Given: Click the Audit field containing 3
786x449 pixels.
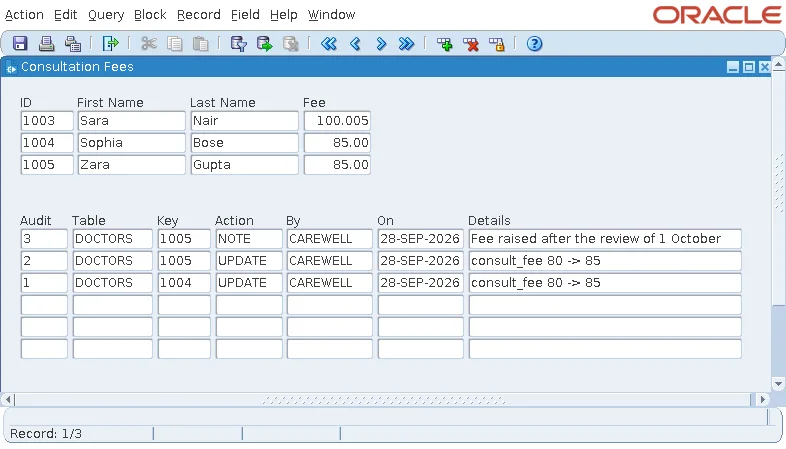Looking at the screenshot, I should pyautogui.click(x=44, y=239).
